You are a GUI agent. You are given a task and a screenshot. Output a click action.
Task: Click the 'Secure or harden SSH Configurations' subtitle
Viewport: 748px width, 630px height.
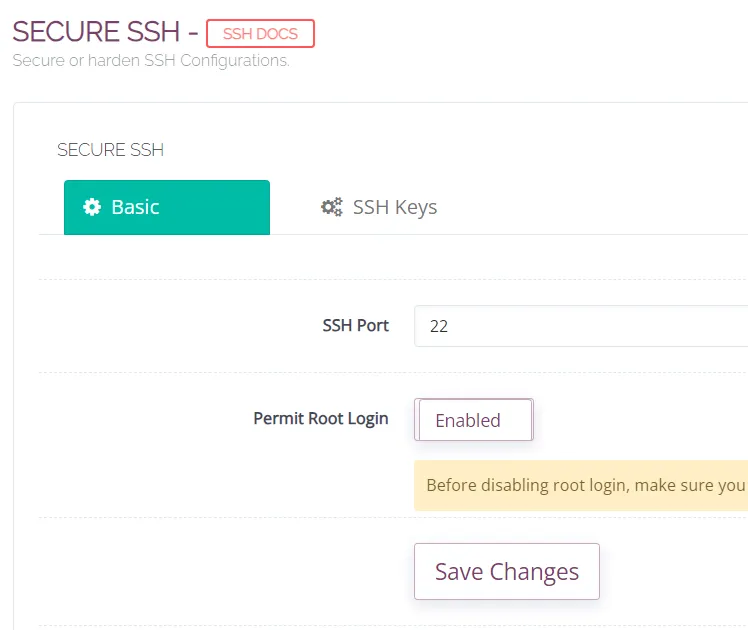(151, 61)
